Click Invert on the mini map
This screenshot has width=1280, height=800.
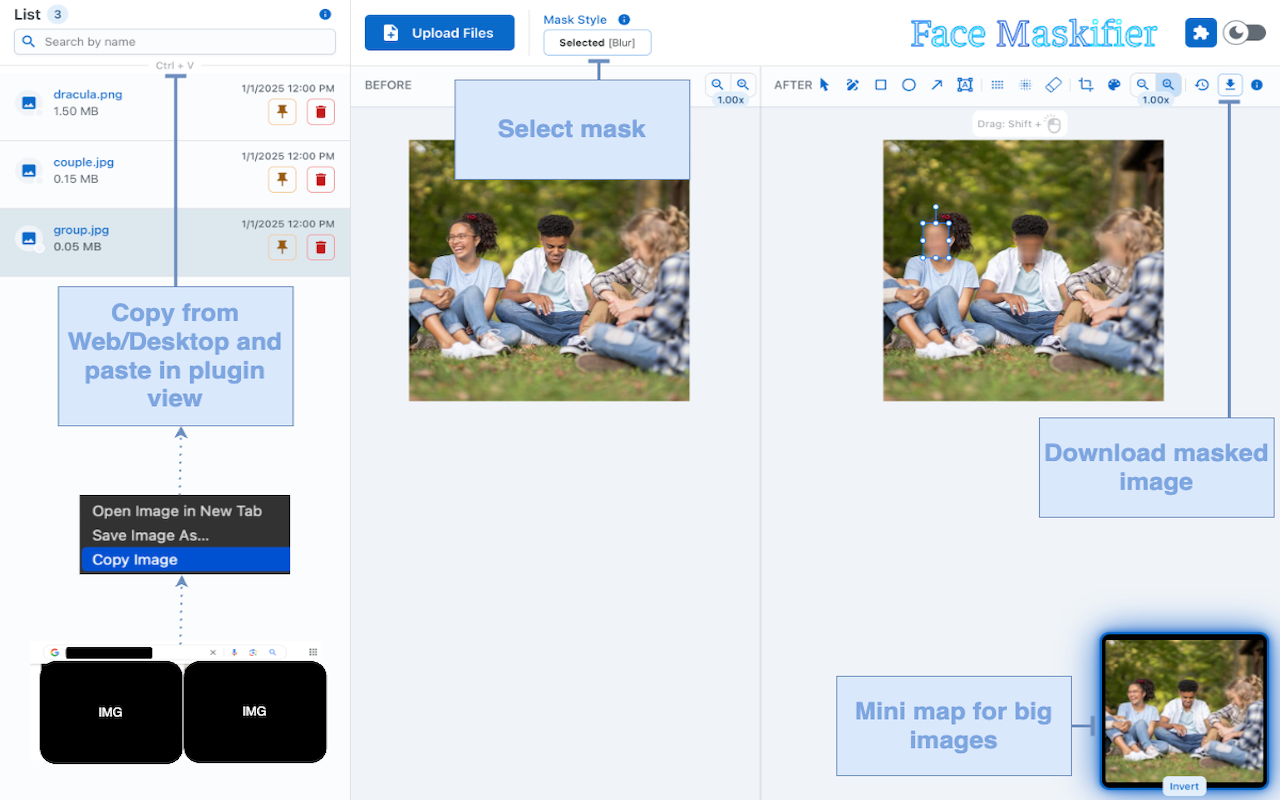[1184, 786]
